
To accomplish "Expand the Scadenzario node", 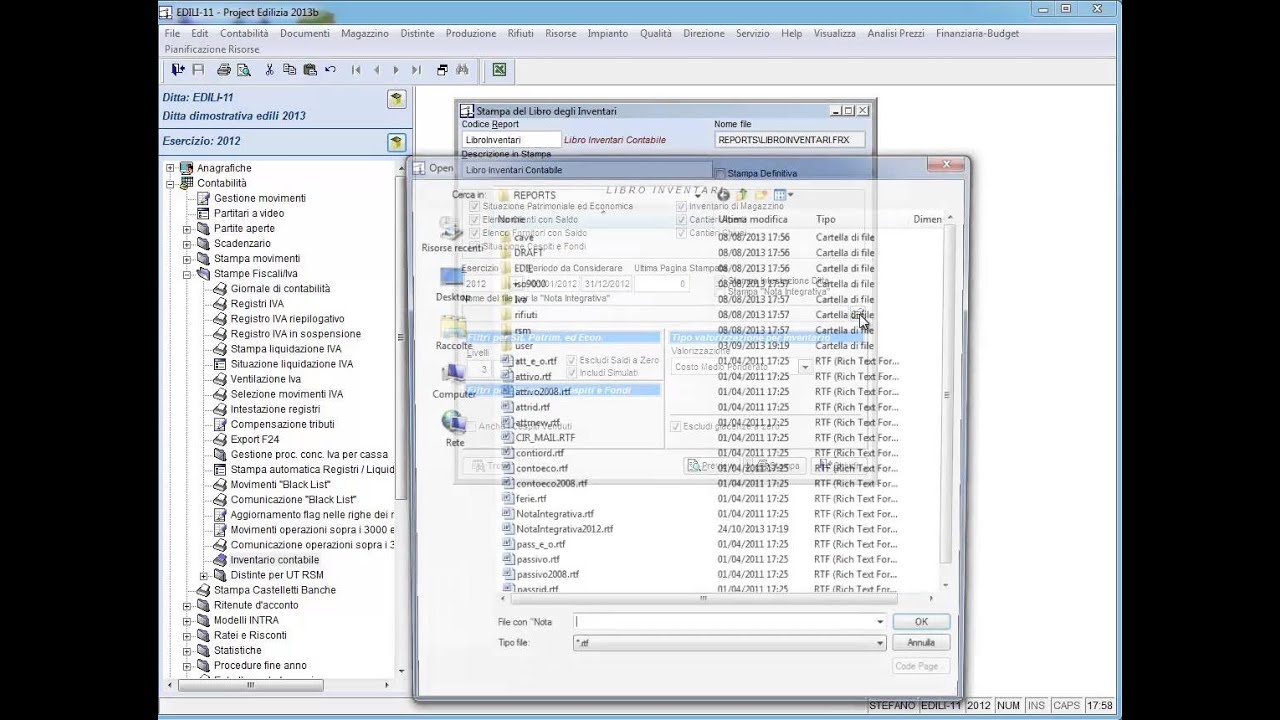I will pyautogui.click(x=187, y=244).
